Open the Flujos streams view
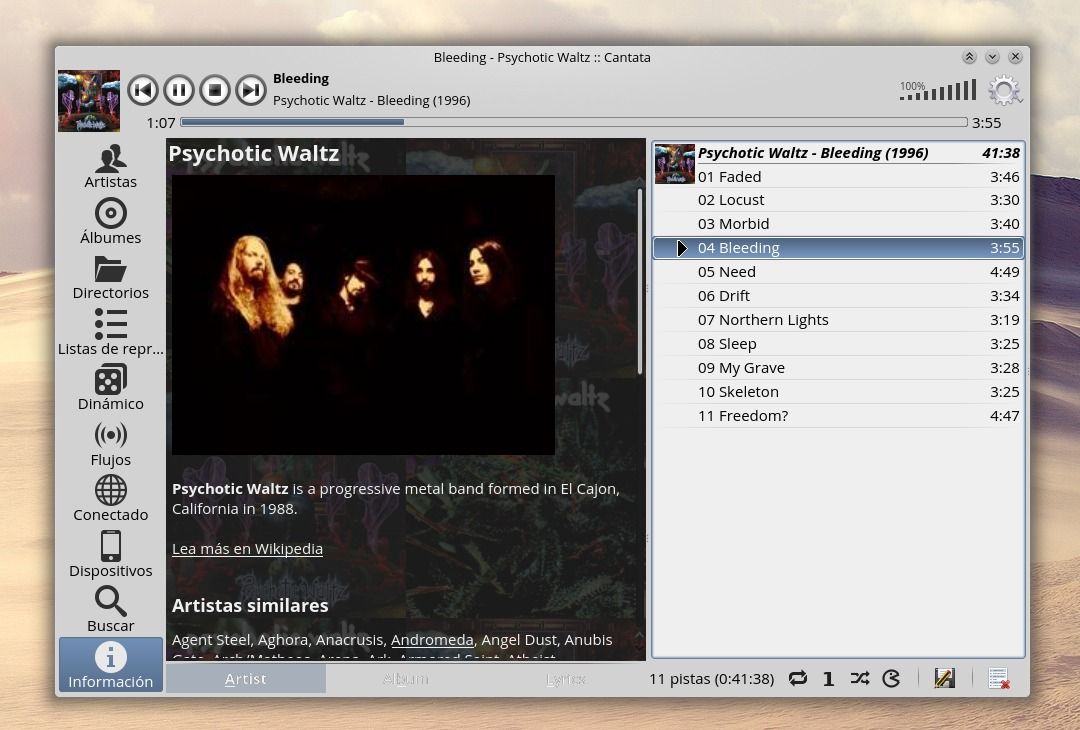The height and width of the screenshot is (730, 1080). tap(110, 443)
